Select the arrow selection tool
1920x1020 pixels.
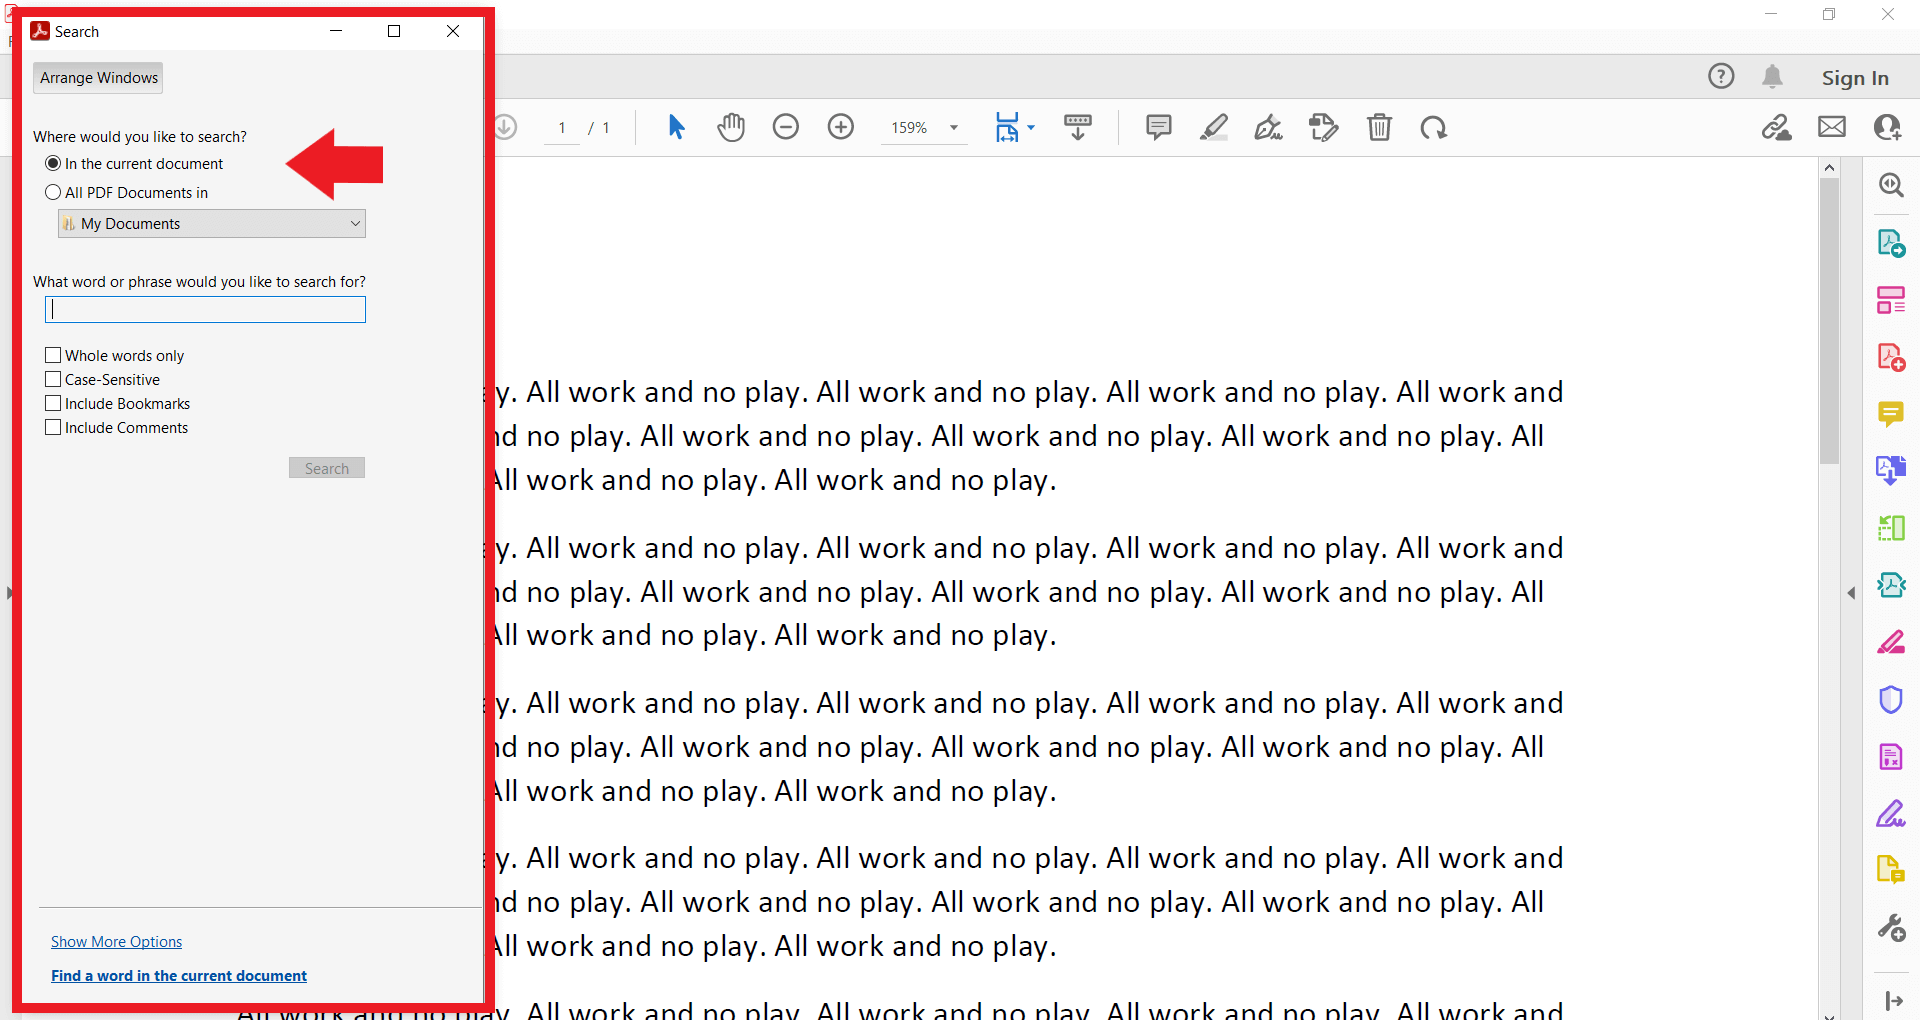pos(676,127)
